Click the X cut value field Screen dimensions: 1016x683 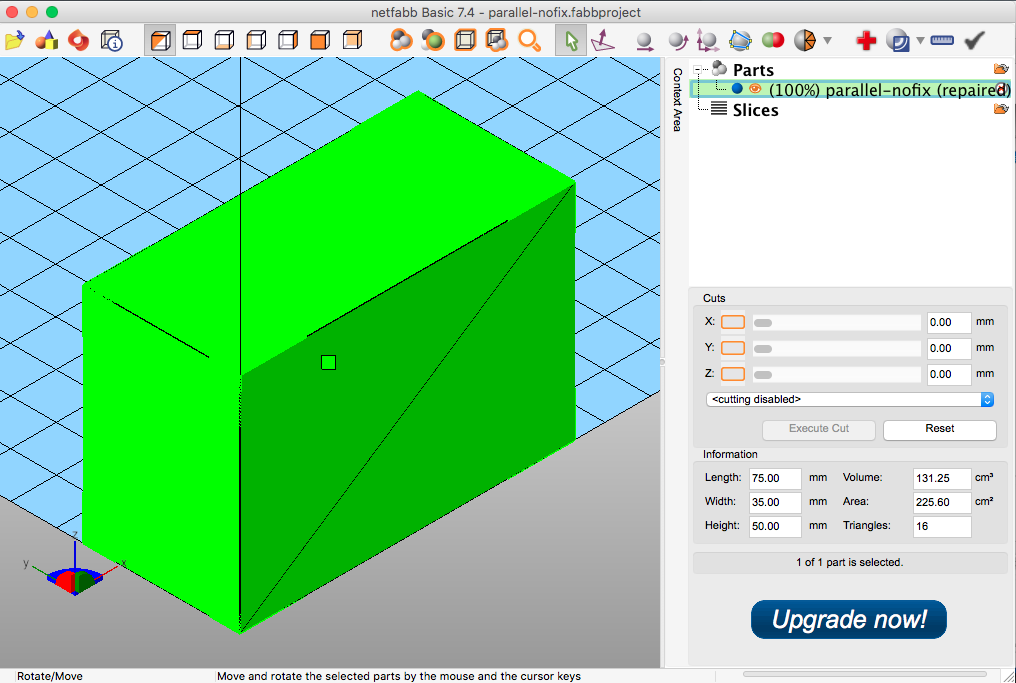pos(949,322)
